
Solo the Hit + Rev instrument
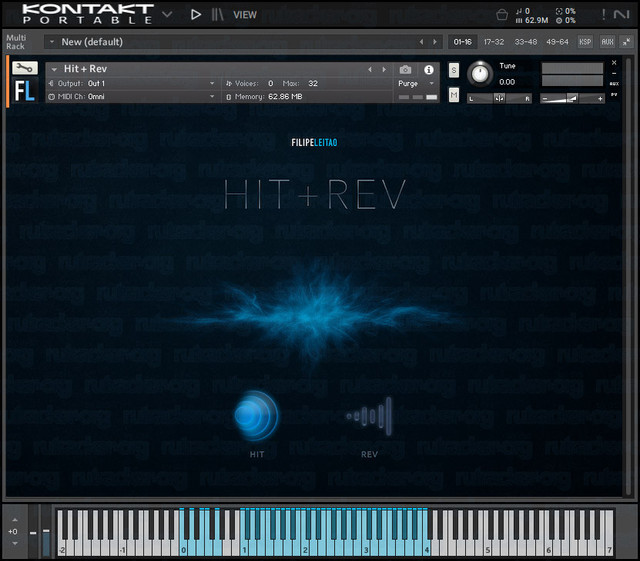[x=454, y=70]
